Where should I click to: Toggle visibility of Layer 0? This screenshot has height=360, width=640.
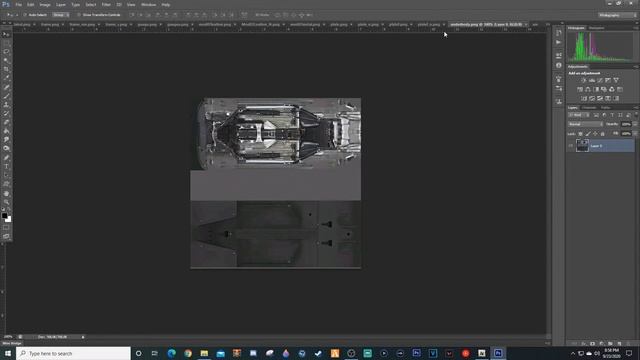coord(571,146)
